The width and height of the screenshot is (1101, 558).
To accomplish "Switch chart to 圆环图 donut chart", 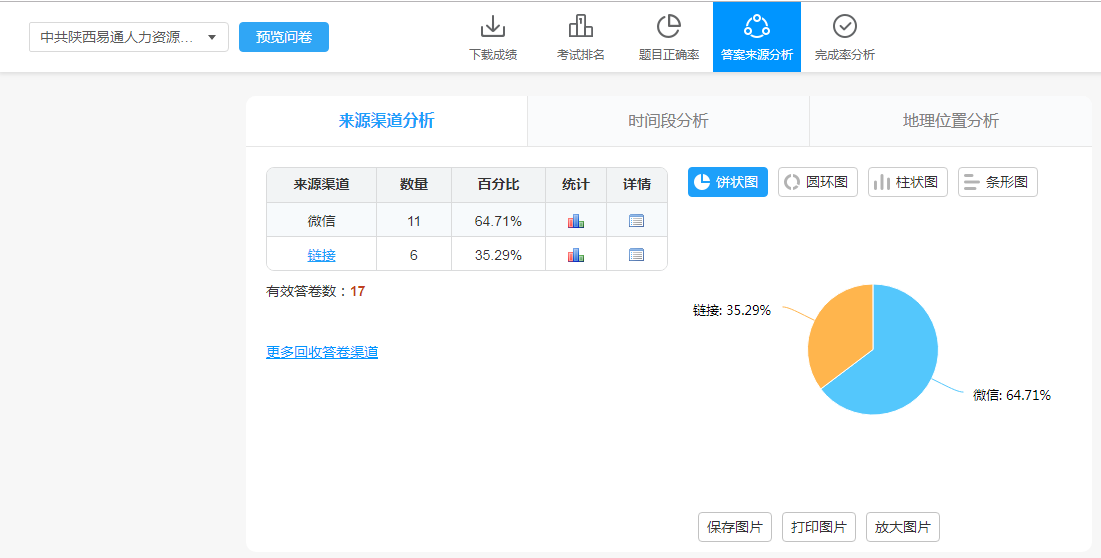I will (x=817, y=182).
